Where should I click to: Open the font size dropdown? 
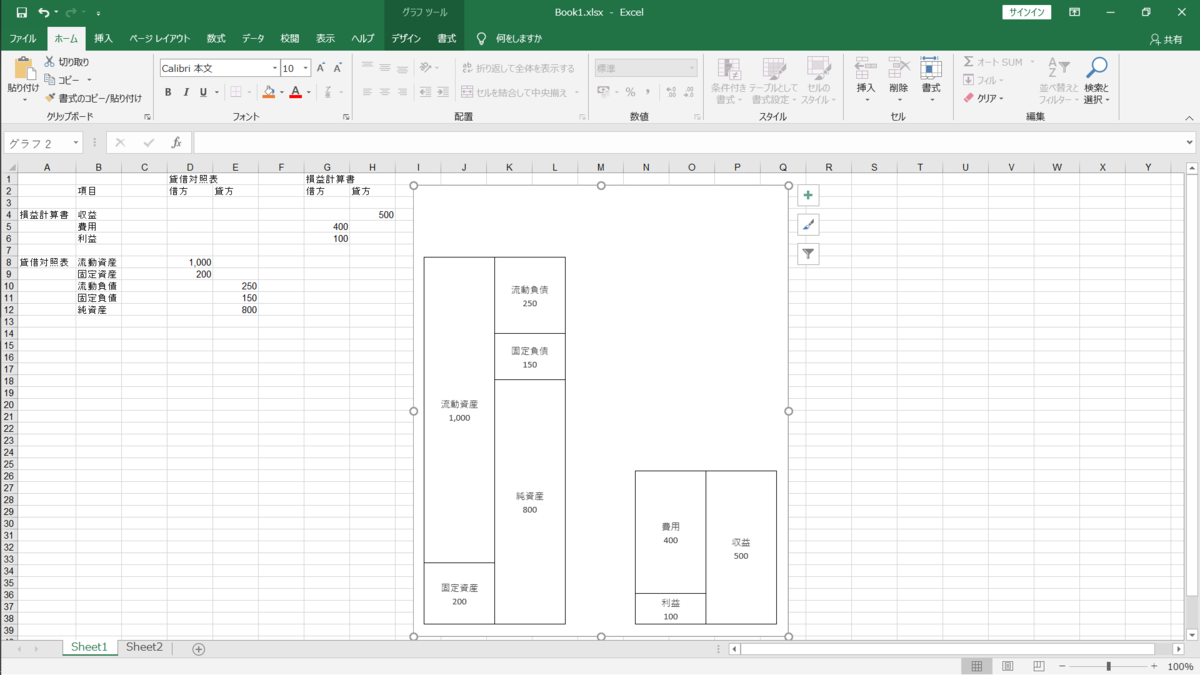click(x=306, y=68)
